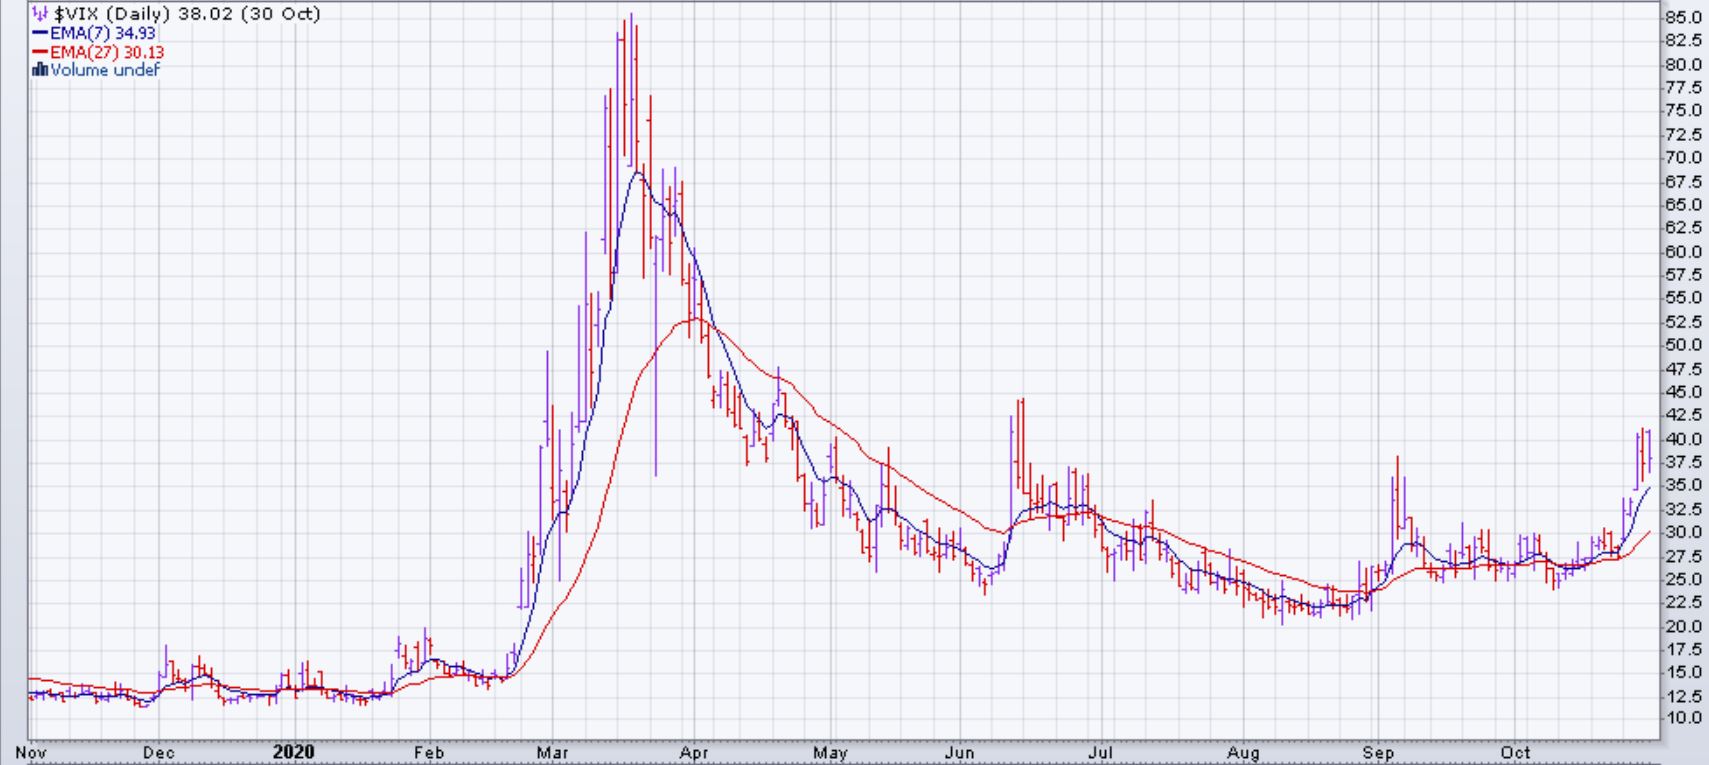Click the 2020 year label on time axis
Viewport: 1709px width, 765px height.
(293, 752)
